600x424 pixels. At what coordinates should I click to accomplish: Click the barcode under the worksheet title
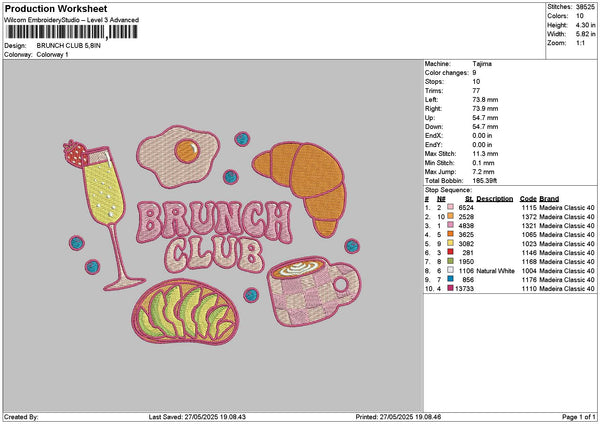(71, 32)
